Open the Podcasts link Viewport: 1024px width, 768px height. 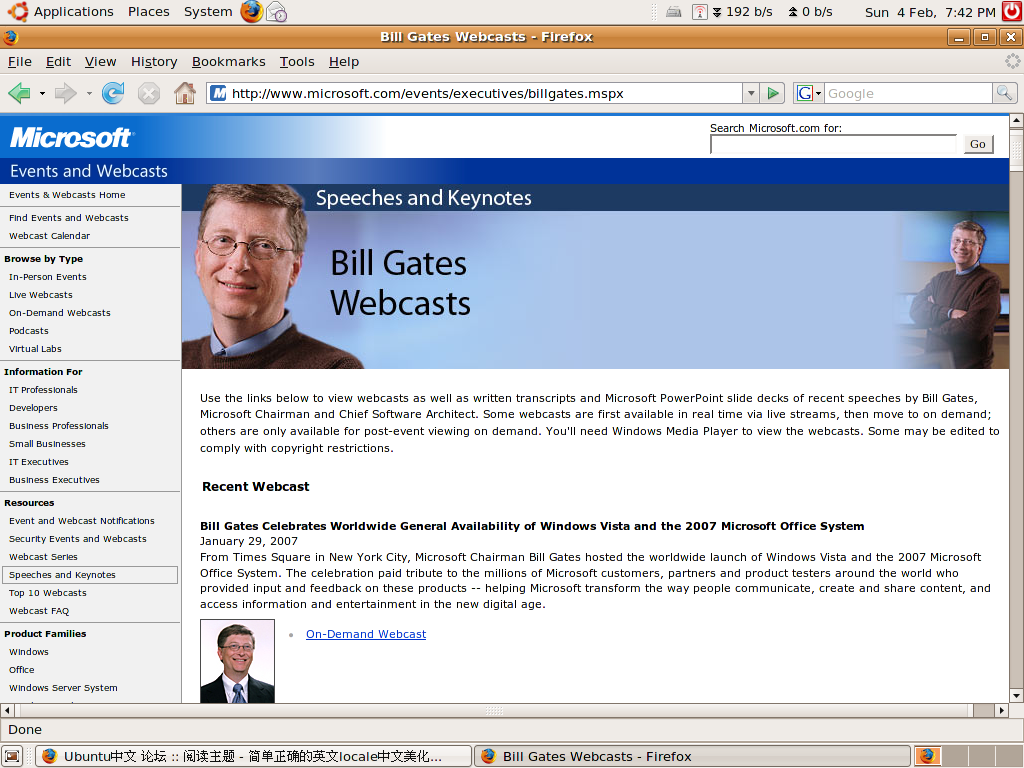(x=29, y=331)
